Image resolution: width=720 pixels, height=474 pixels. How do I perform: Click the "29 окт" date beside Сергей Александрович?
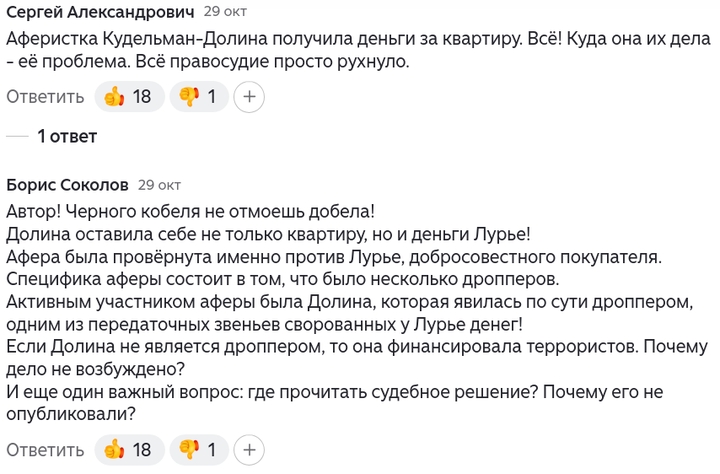click(226, 12)
